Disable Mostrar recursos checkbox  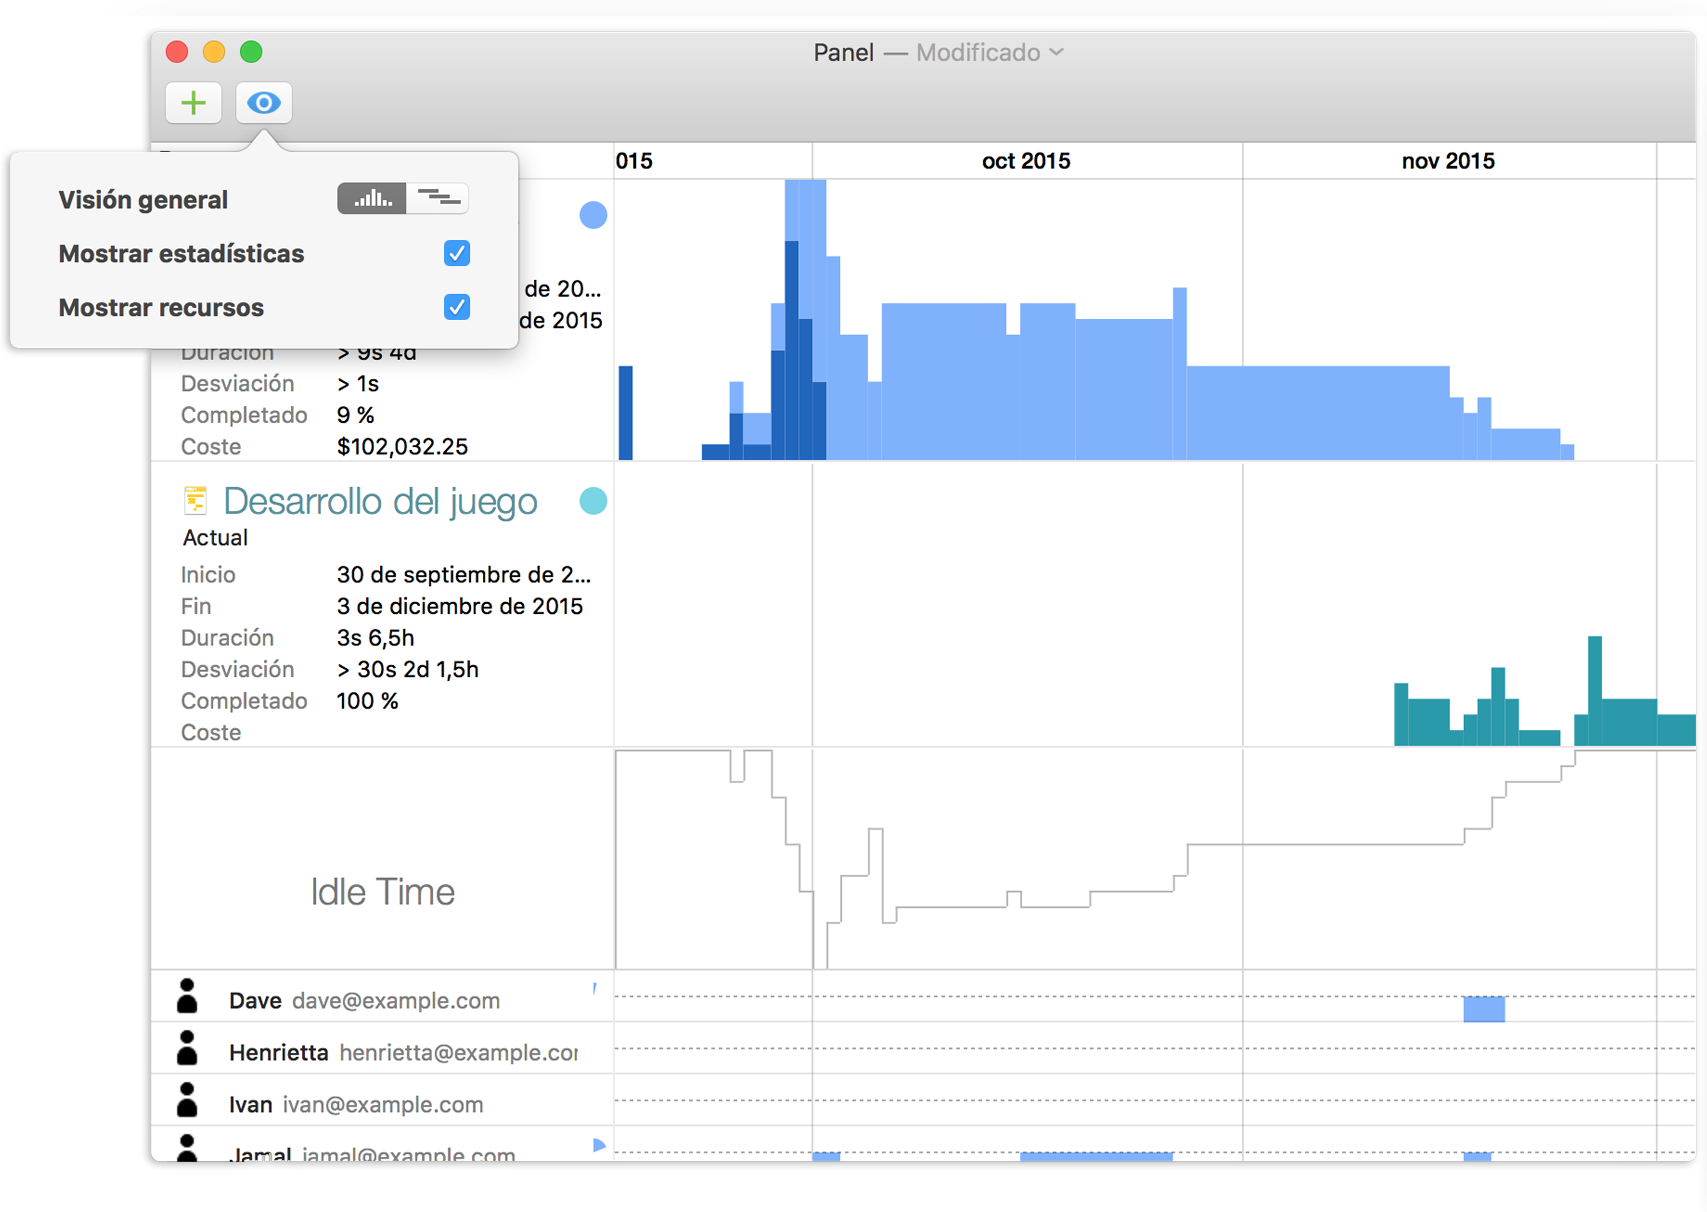tap(457, 307)
